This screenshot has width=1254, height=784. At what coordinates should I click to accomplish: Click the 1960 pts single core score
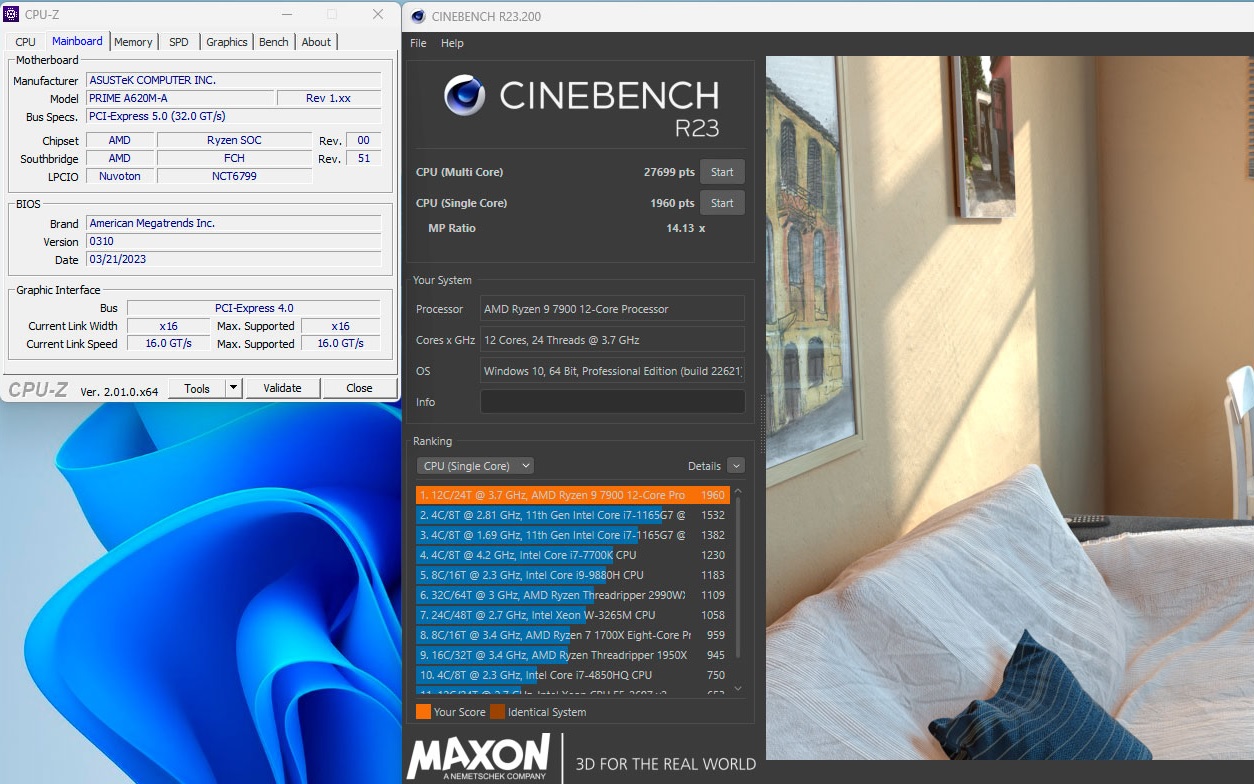pos(672,203)
